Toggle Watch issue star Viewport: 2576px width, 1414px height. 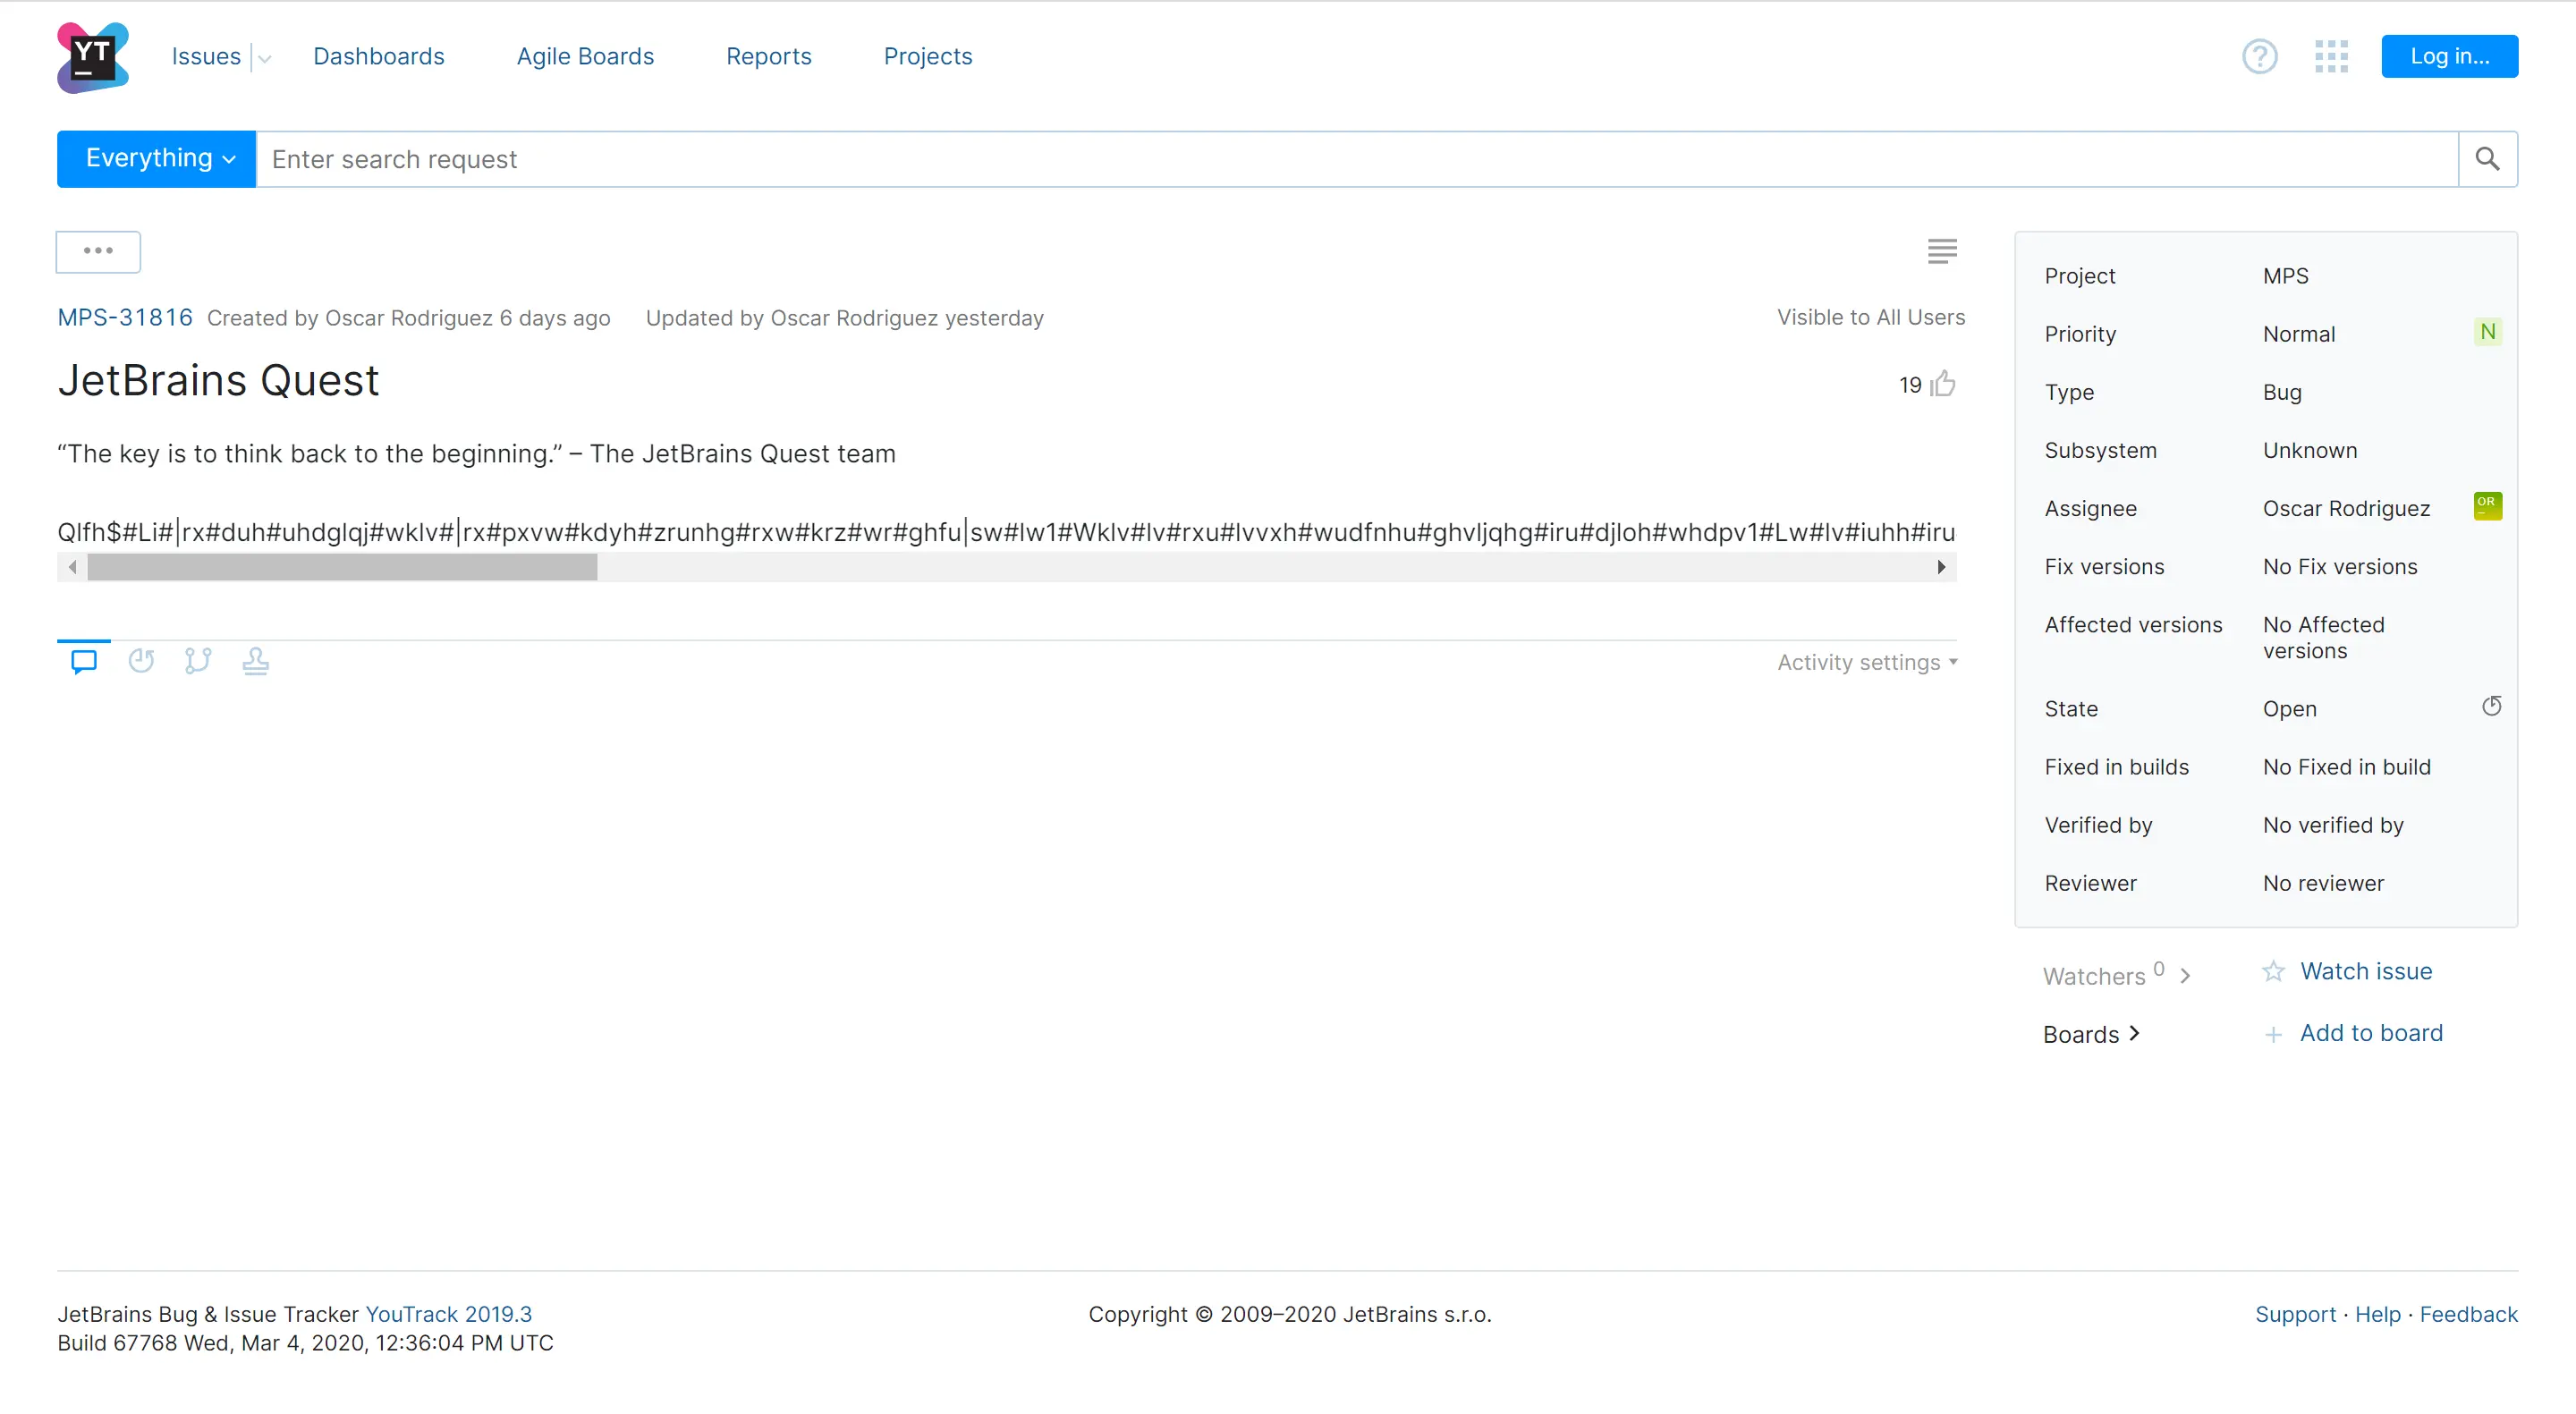[2273, 972]
